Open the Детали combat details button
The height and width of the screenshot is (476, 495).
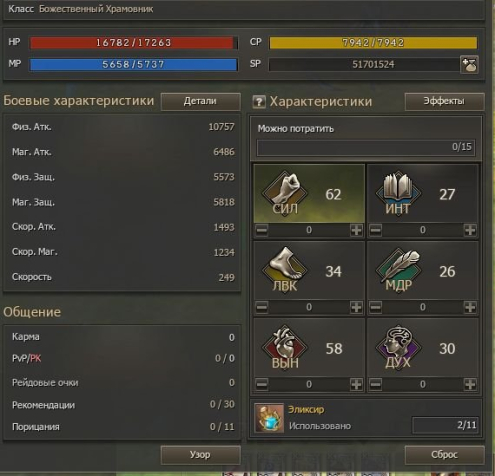click(x=200, y=101)
